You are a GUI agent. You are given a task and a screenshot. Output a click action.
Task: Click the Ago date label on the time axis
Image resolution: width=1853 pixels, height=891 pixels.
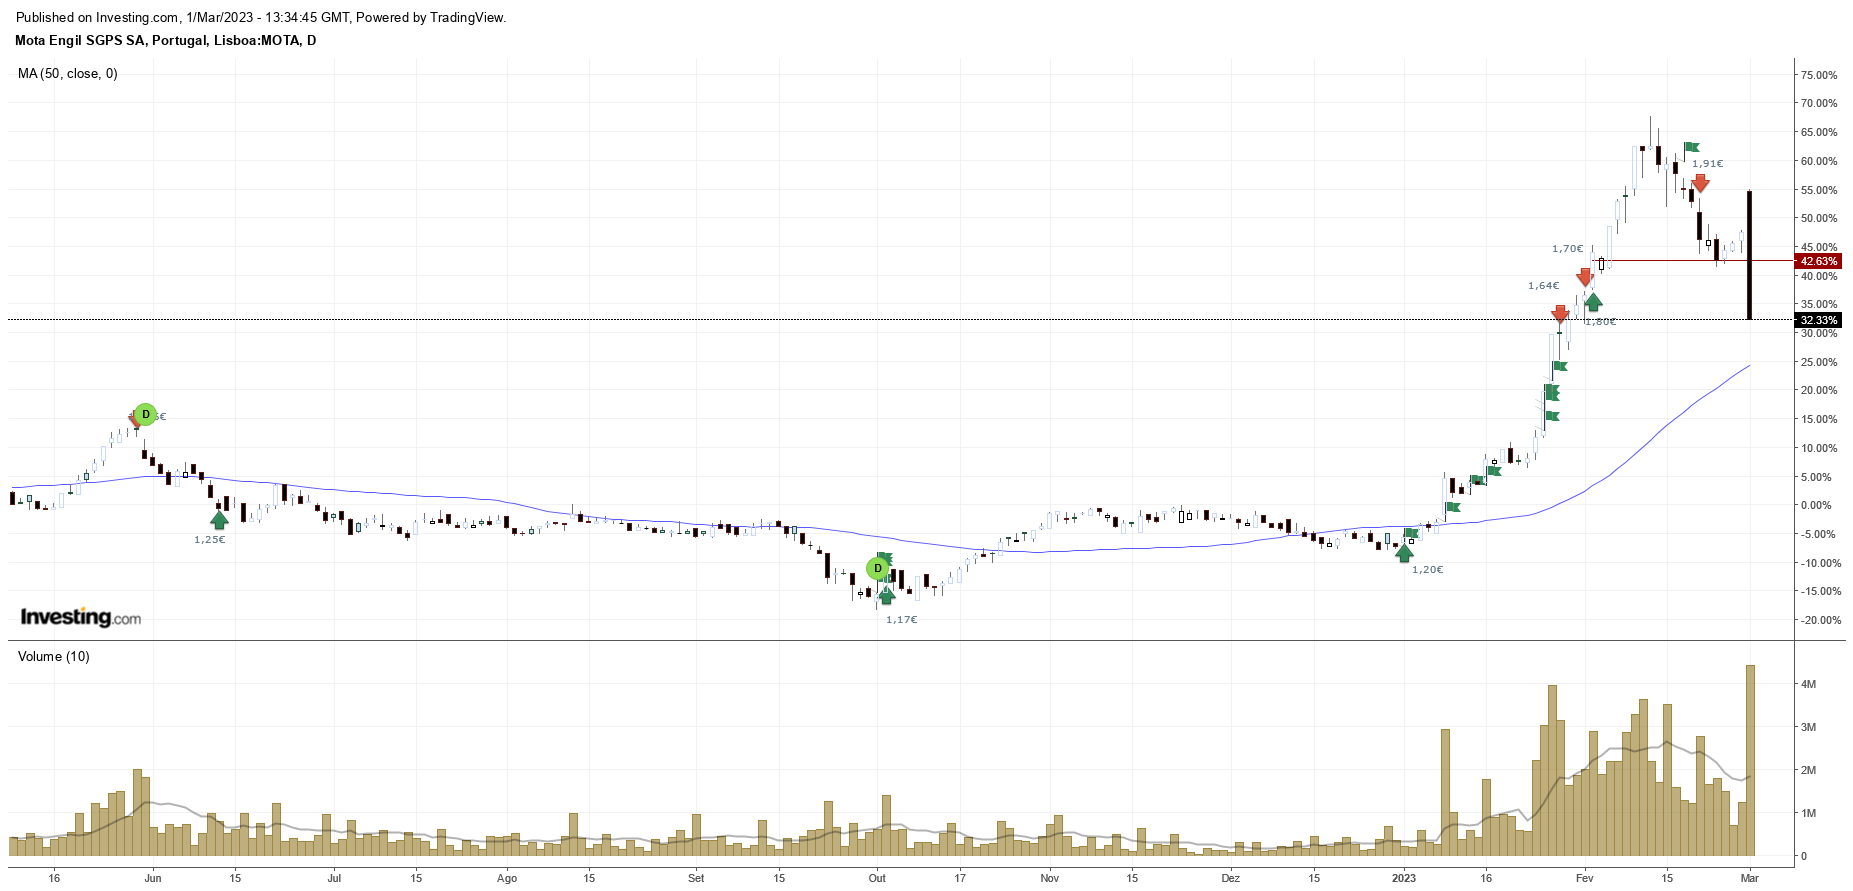(x=507, y=878)
